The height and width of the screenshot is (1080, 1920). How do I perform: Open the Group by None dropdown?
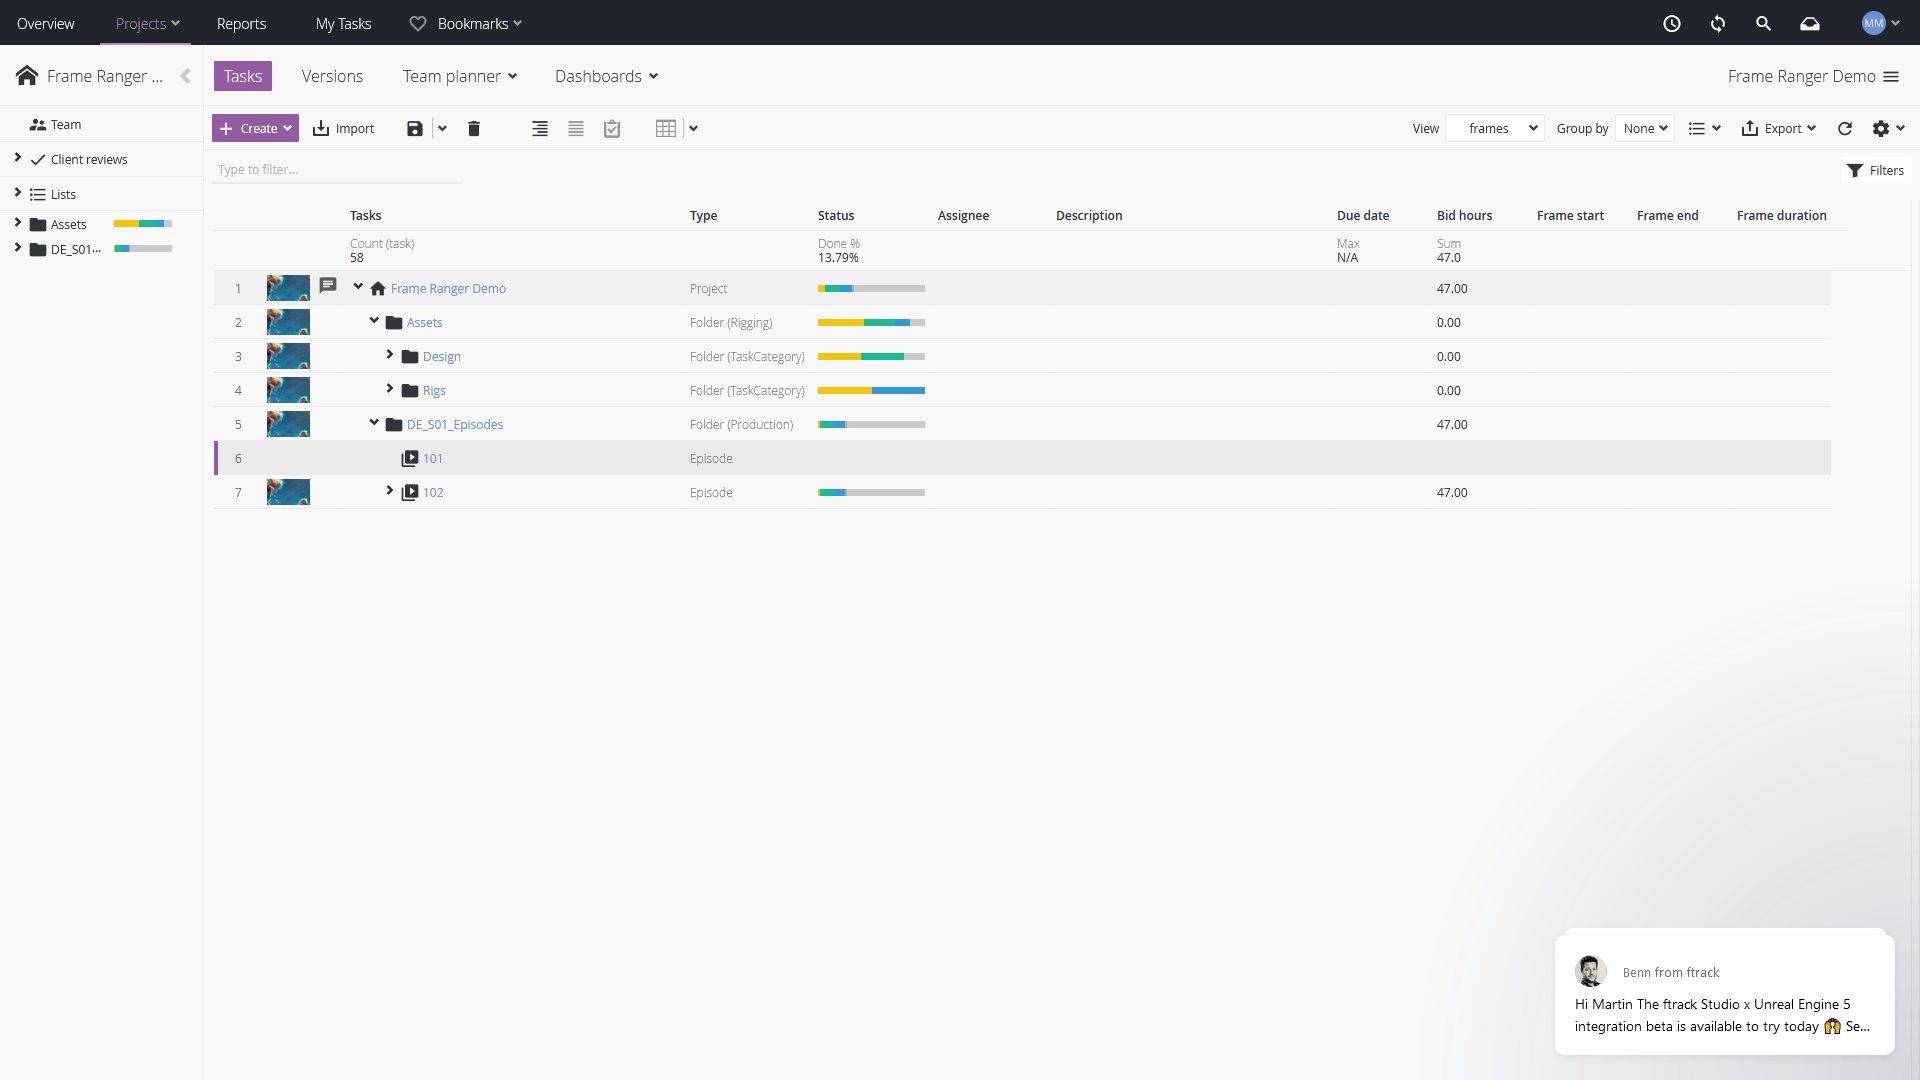pyautogui.click(x=1645, y=129)
